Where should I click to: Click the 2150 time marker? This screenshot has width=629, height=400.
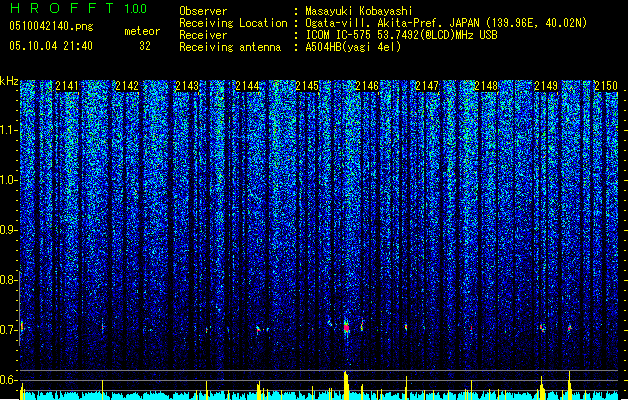pos(606,86)
